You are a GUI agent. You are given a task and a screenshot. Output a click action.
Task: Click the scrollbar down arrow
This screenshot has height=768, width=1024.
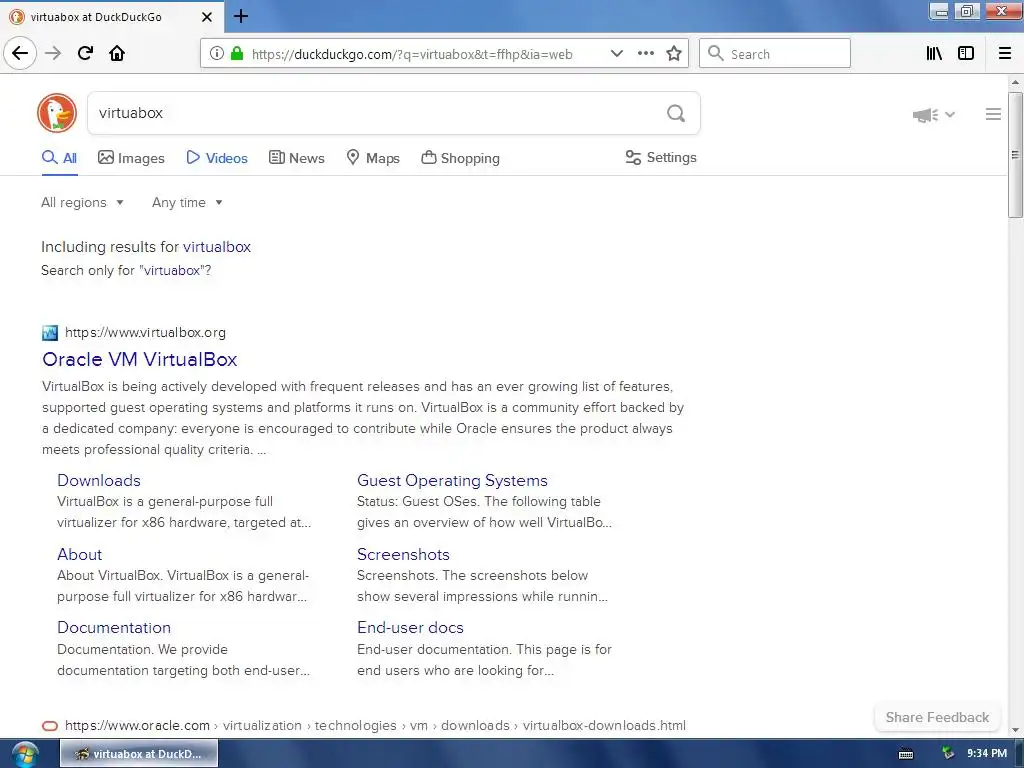click(x=1014, y=729)
